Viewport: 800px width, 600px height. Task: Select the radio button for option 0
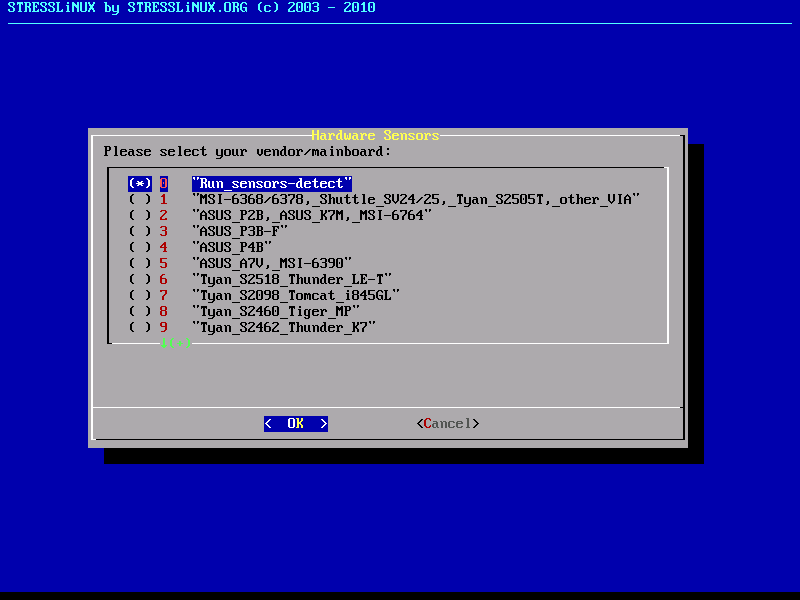(140, 184)
